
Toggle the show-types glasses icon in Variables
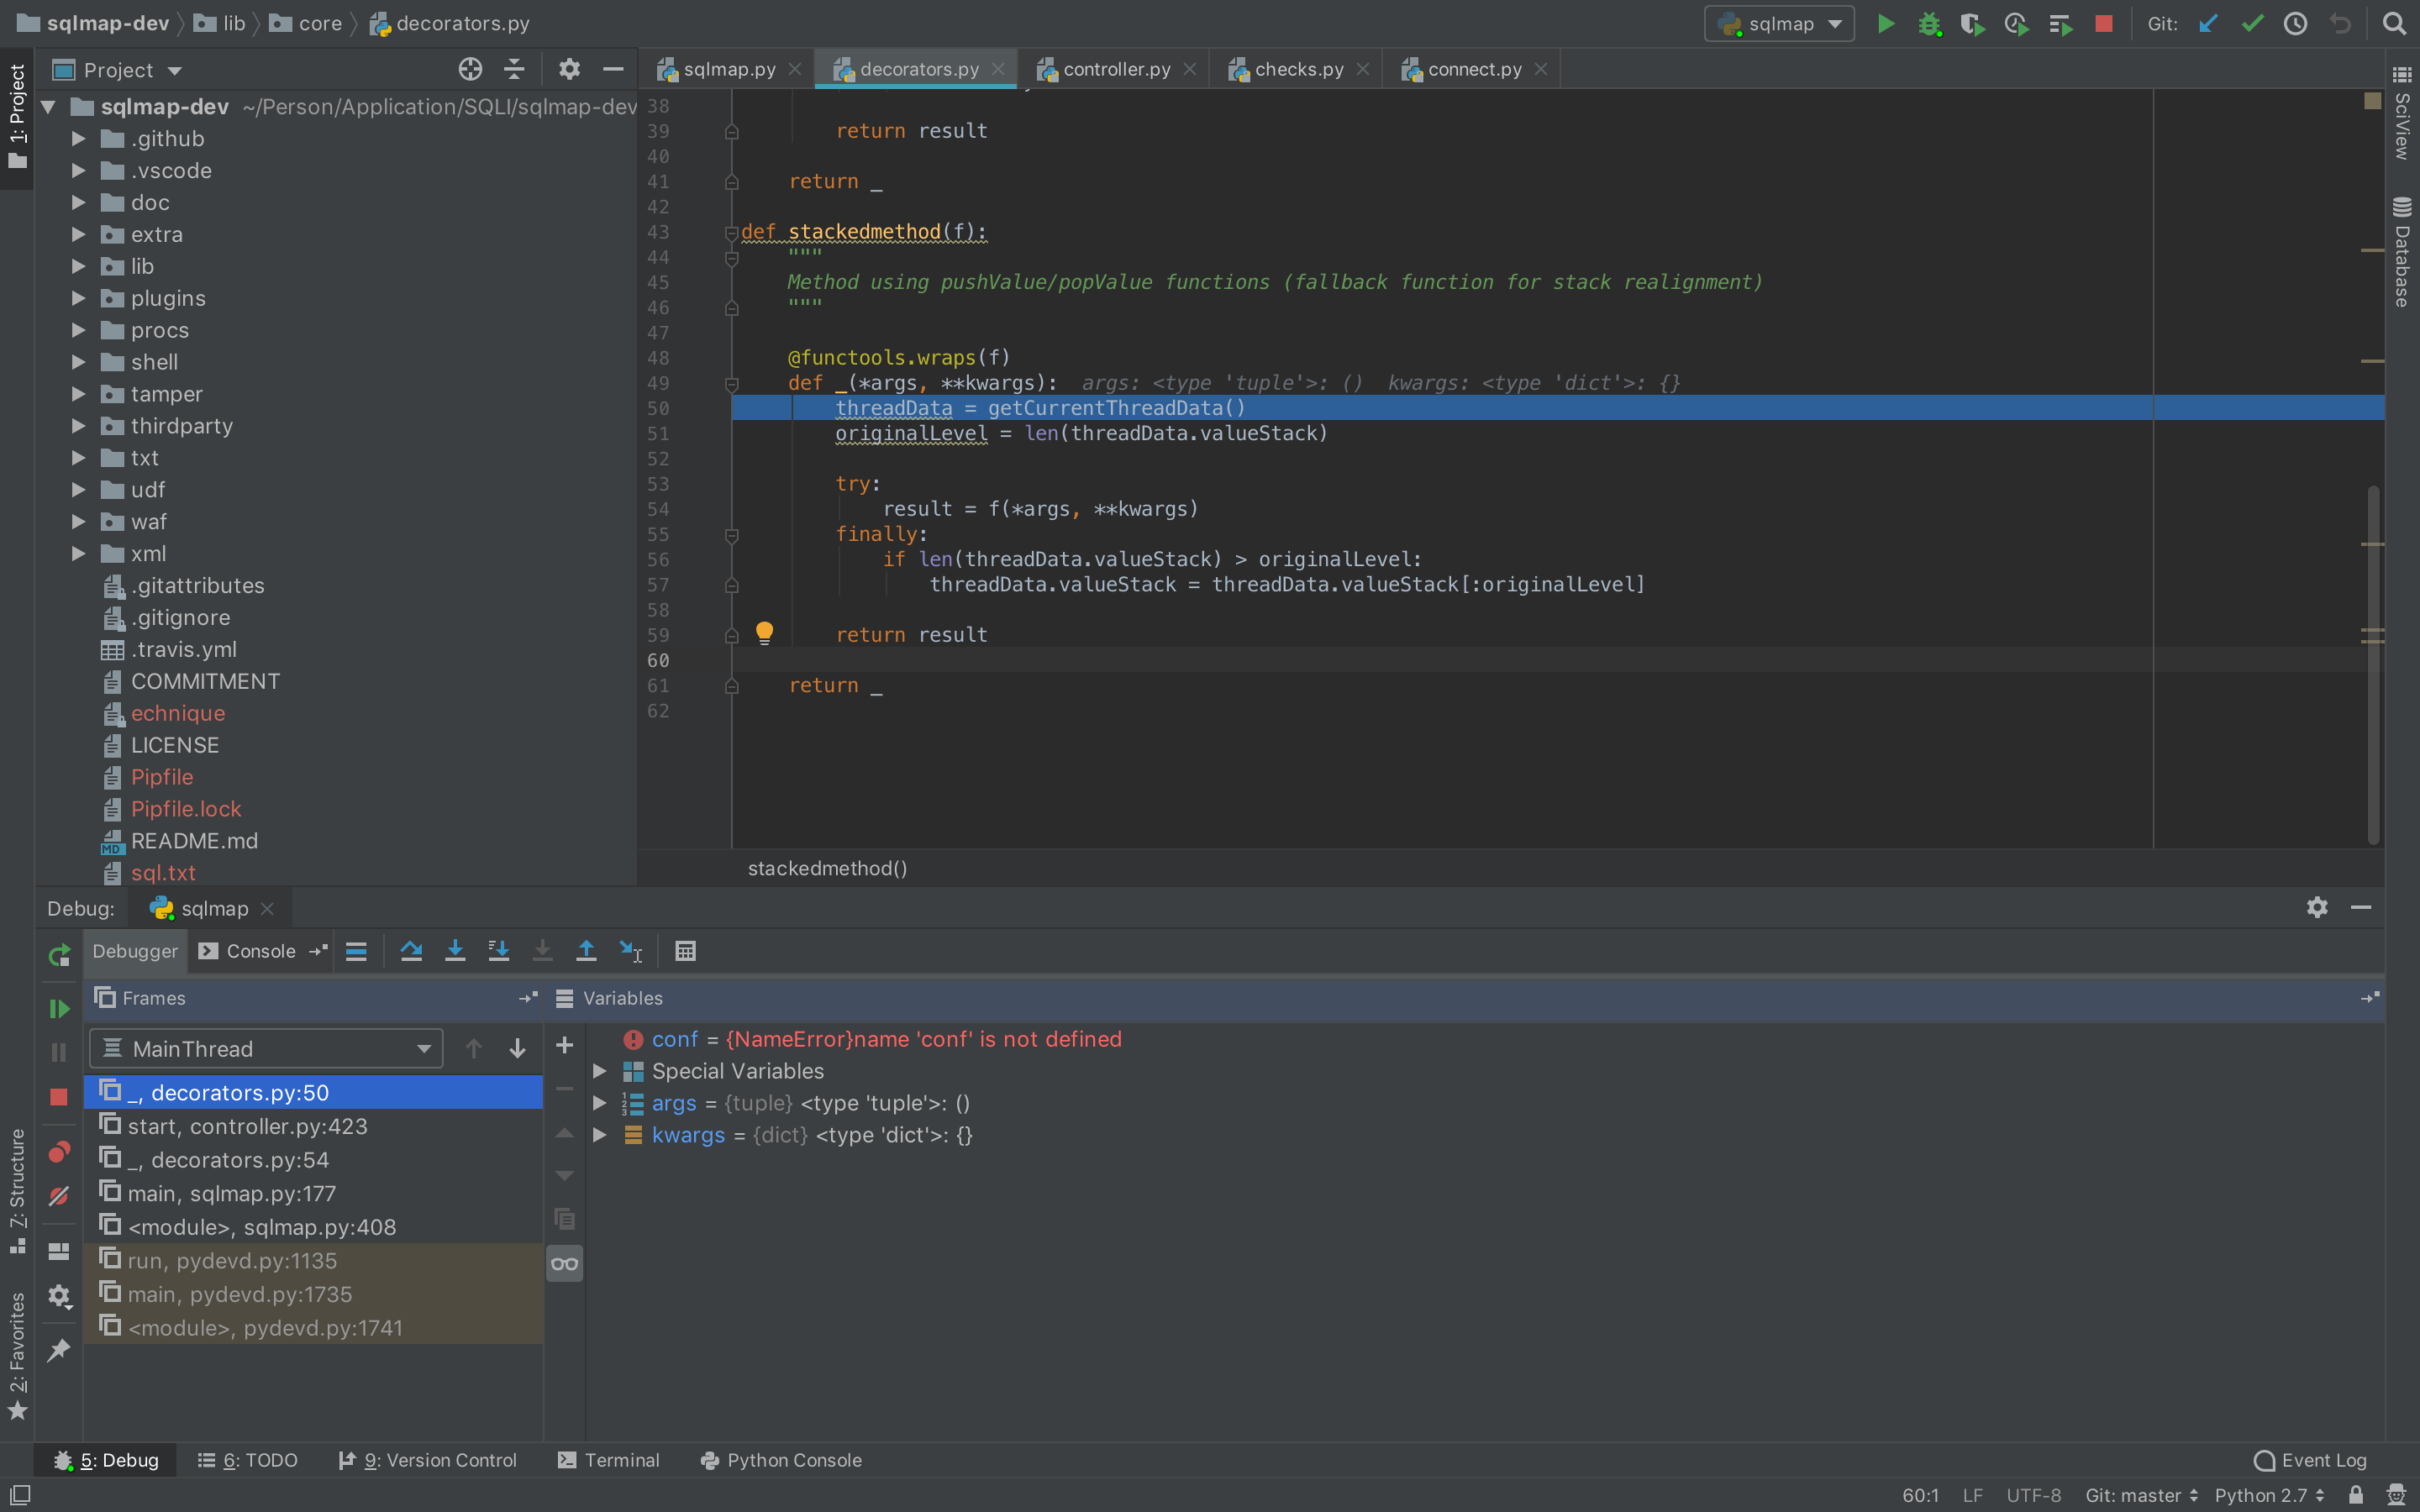pos(564,1264)
